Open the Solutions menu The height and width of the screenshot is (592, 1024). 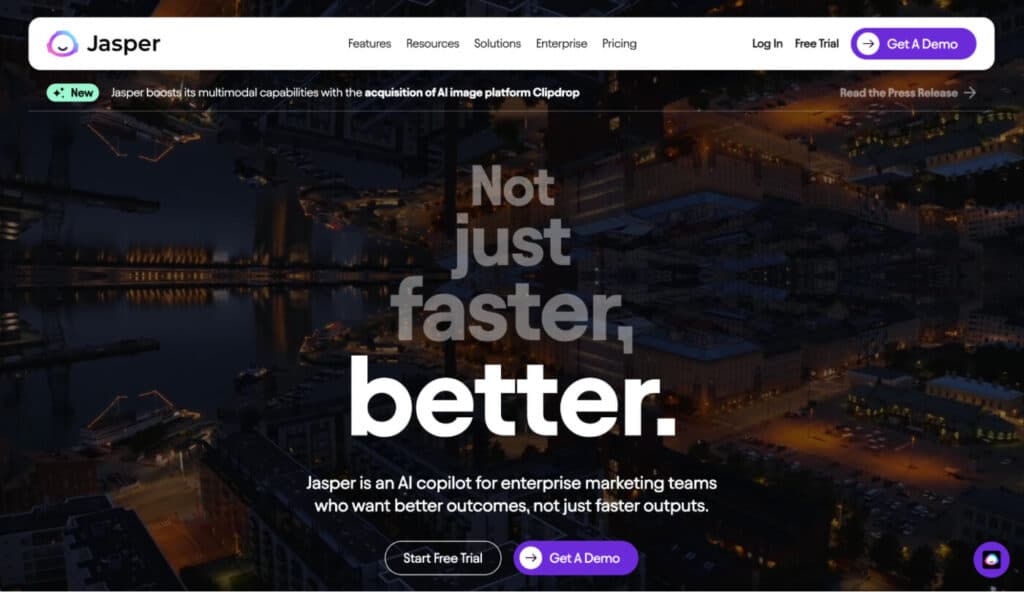[497, 44]
